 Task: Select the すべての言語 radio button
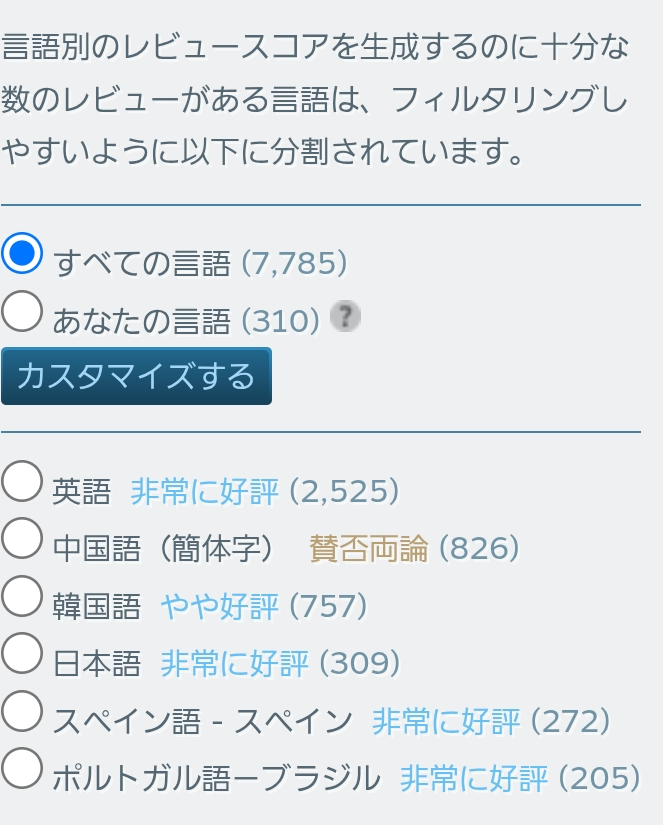click(x=22, y=253)
